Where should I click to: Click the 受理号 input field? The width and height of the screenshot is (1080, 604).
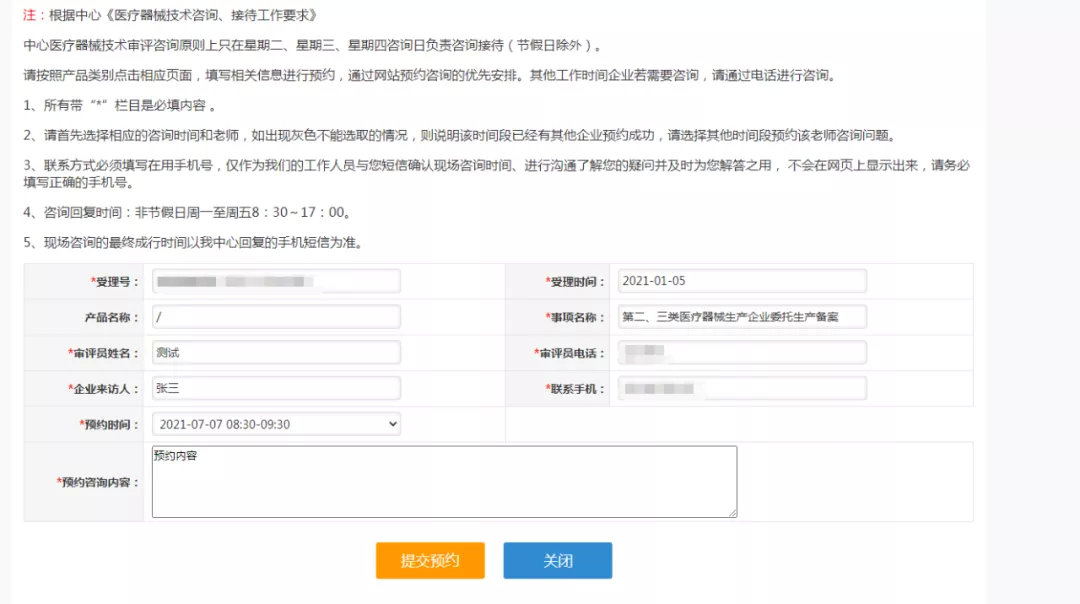point(276,281)
